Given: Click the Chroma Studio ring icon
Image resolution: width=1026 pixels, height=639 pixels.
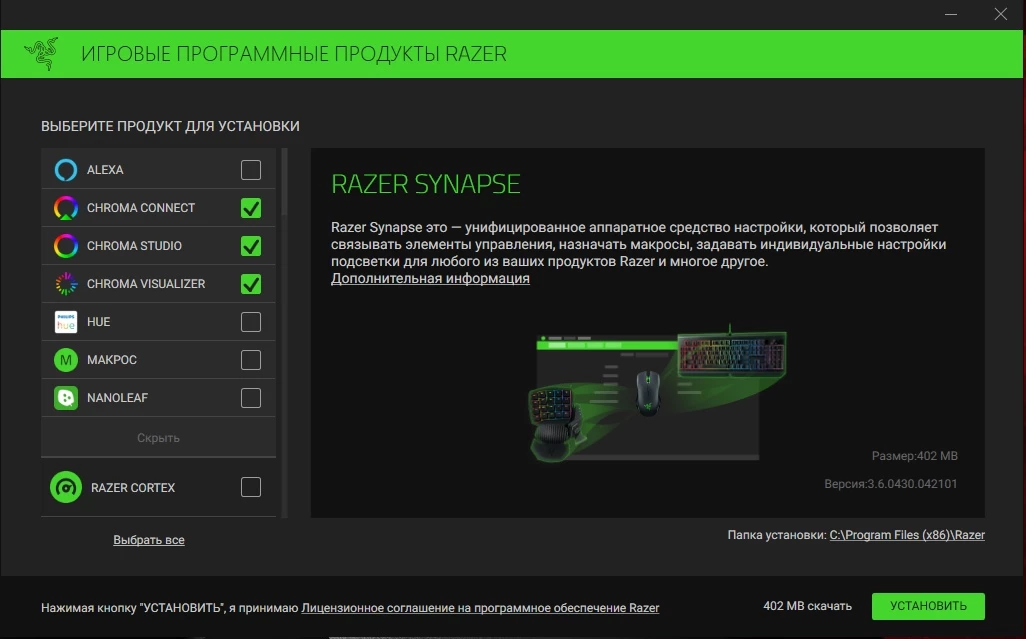Looking at the screenshot, I should coord(65,246).
